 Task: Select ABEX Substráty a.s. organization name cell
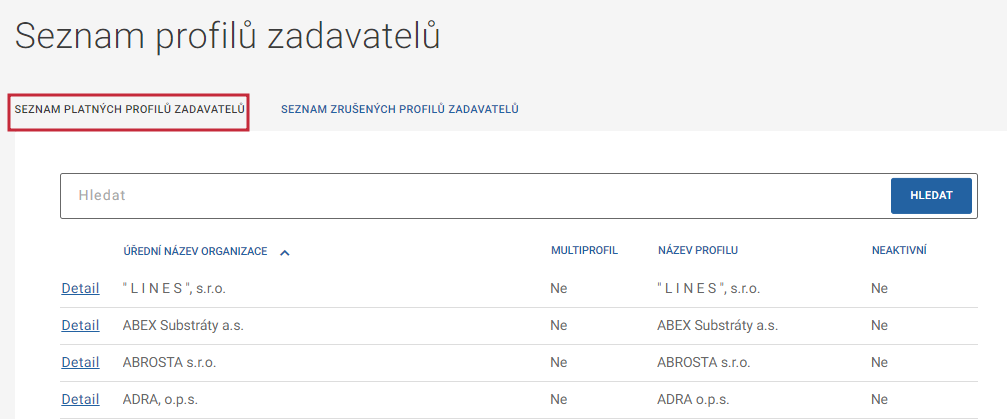coord(183,325)
